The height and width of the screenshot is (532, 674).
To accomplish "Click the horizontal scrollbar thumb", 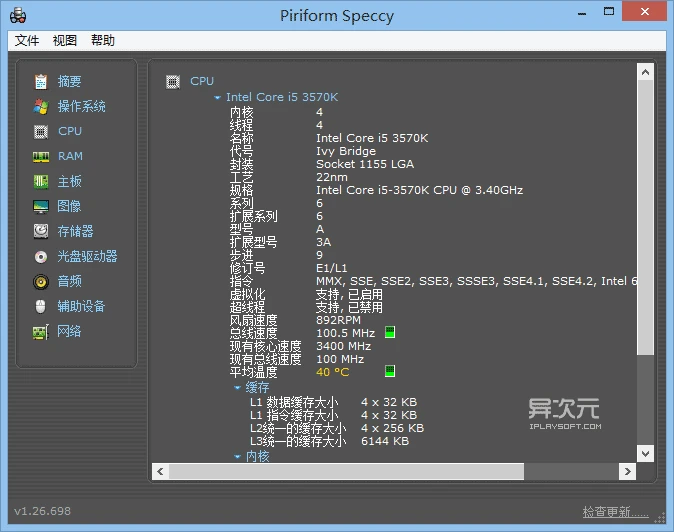I will (346, 471).
